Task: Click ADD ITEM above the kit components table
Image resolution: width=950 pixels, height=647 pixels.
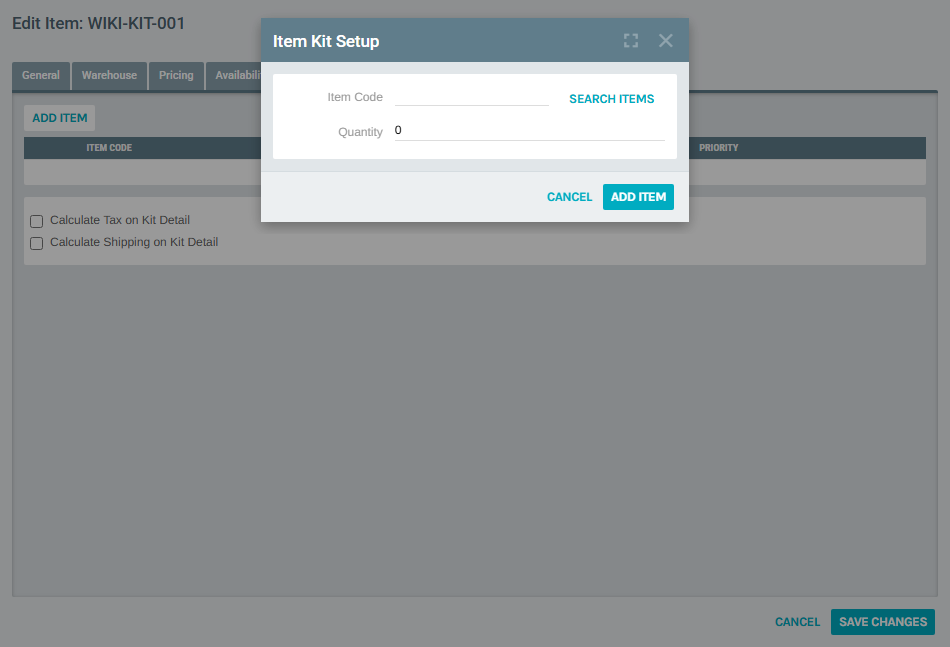Action: (59, 118)
